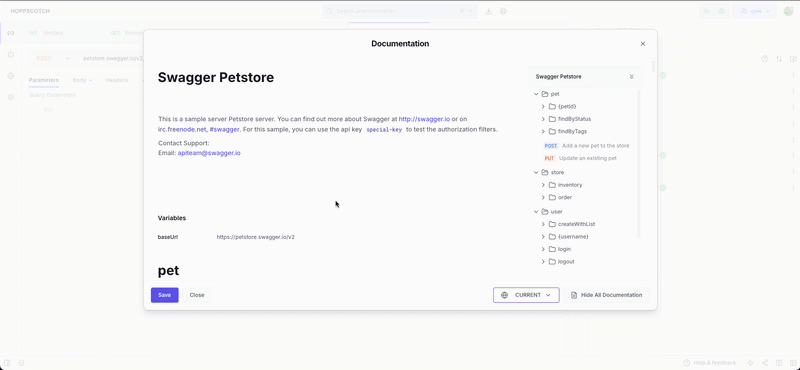
Task: Open the REST link icon in left sidebar
Action: point(11,33)
